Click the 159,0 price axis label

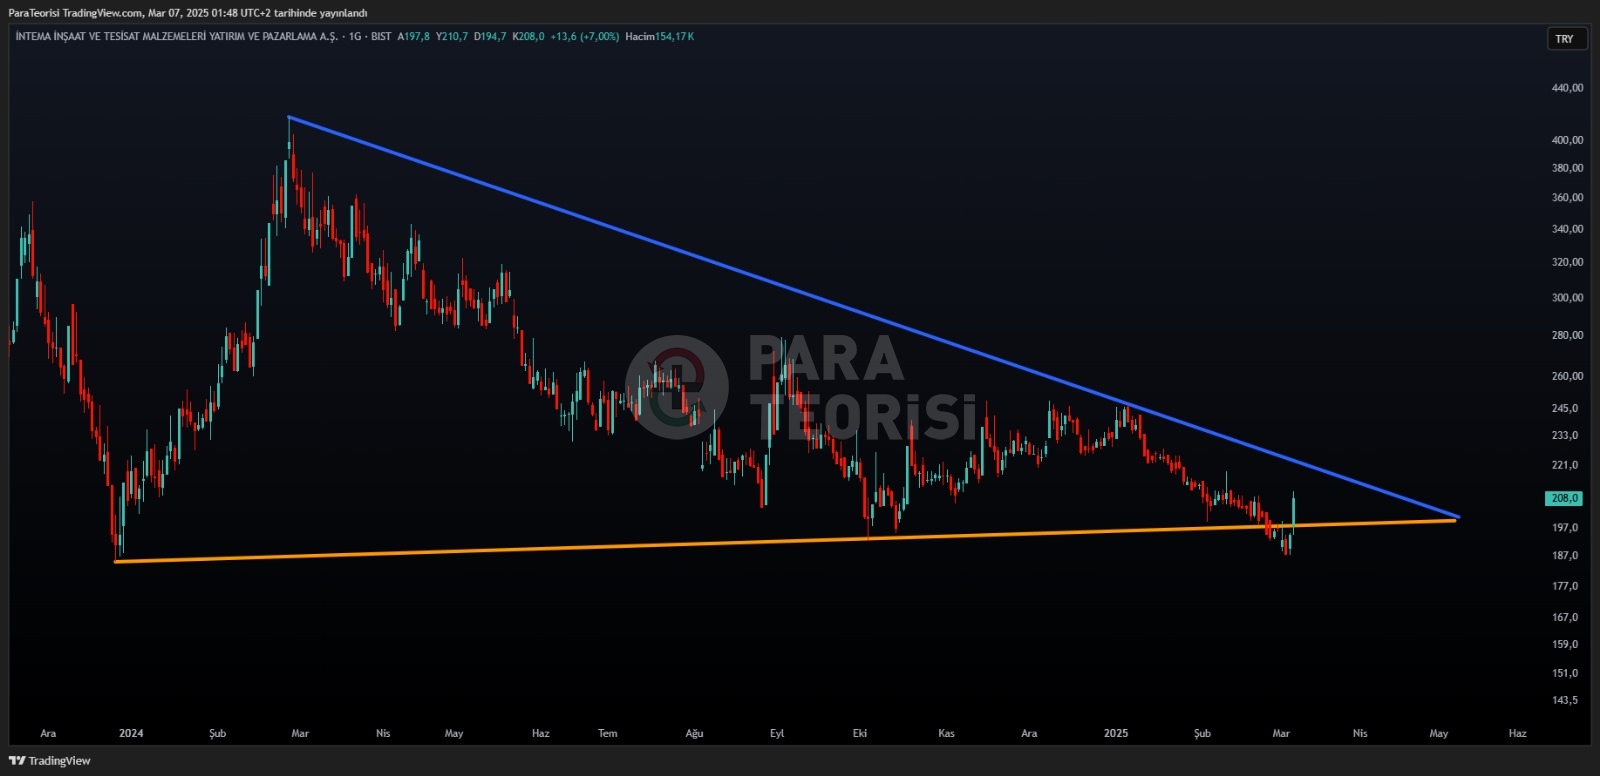coord(1565,645)
